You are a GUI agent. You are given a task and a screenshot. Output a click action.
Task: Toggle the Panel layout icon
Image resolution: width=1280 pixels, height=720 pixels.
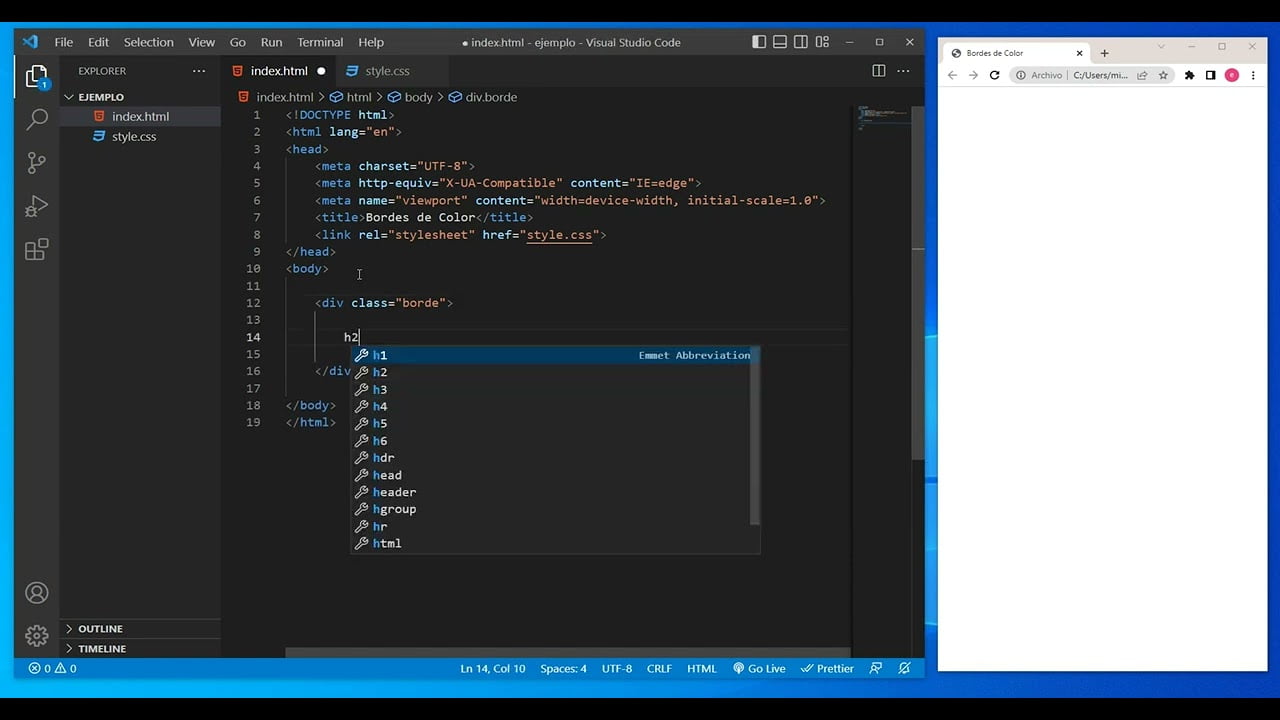tap(779, 42)
